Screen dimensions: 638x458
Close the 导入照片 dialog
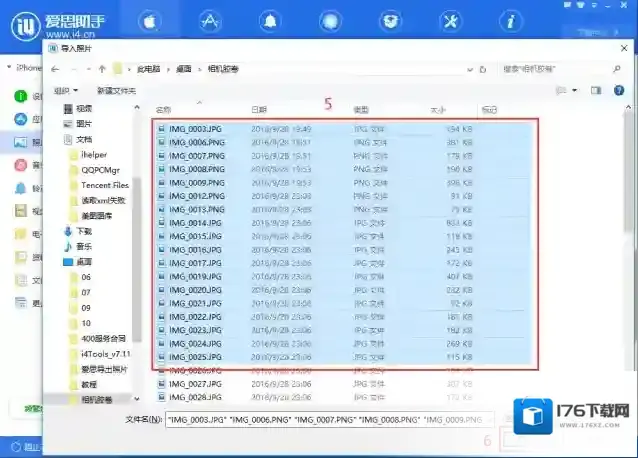[x=624, y=48]
